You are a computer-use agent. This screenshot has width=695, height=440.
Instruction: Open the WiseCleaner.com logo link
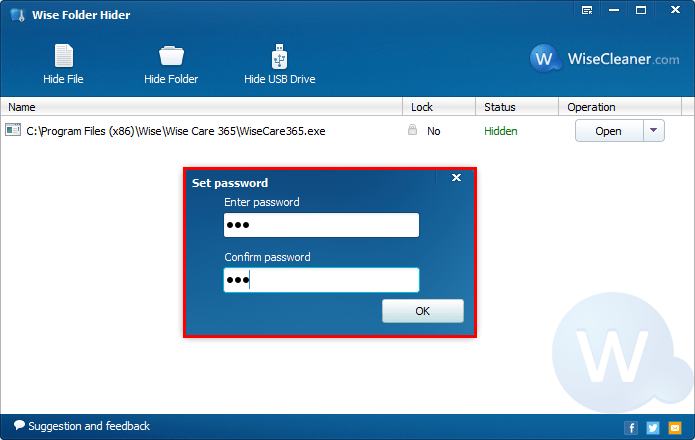coord(605,58)
